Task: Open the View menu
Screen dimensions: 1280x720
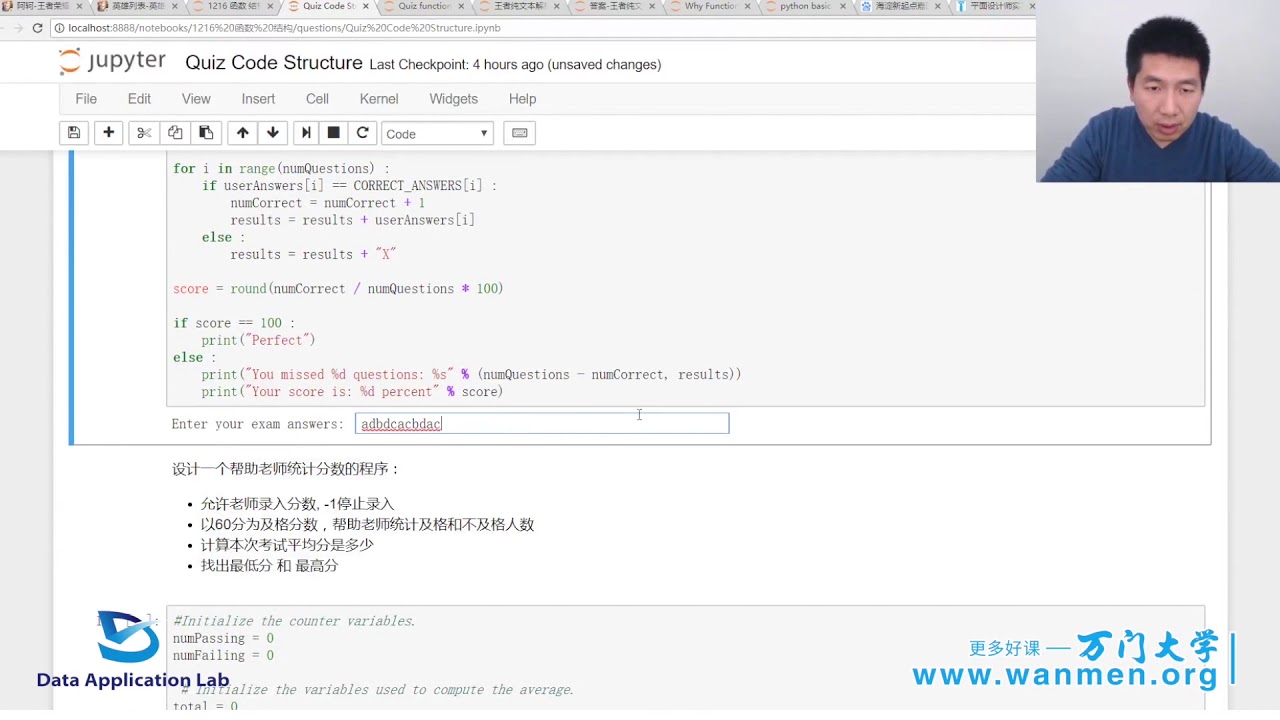Action: (x=196, y=99)
